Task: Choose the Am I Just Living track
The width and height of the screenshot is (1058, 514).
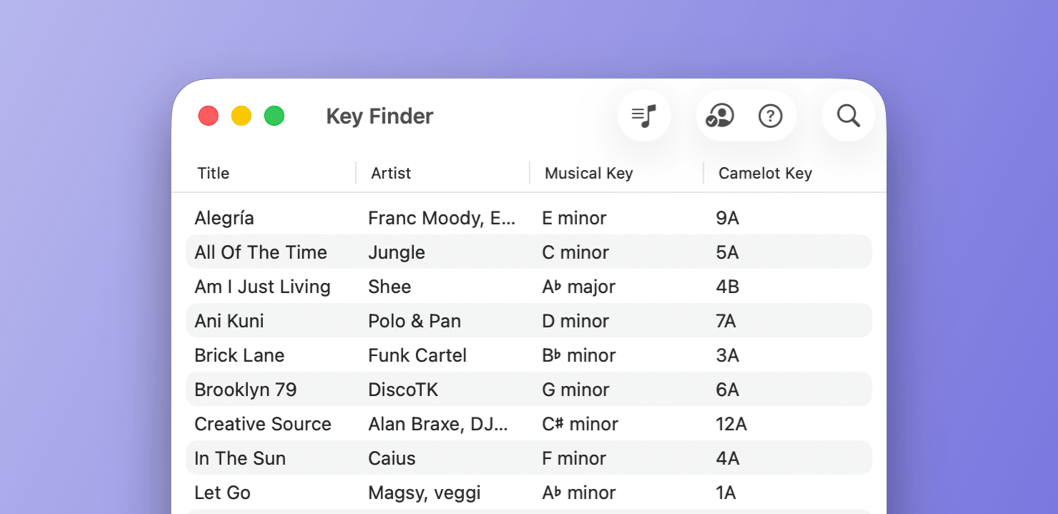Action: pyautogui.click(x=262, y=287)
